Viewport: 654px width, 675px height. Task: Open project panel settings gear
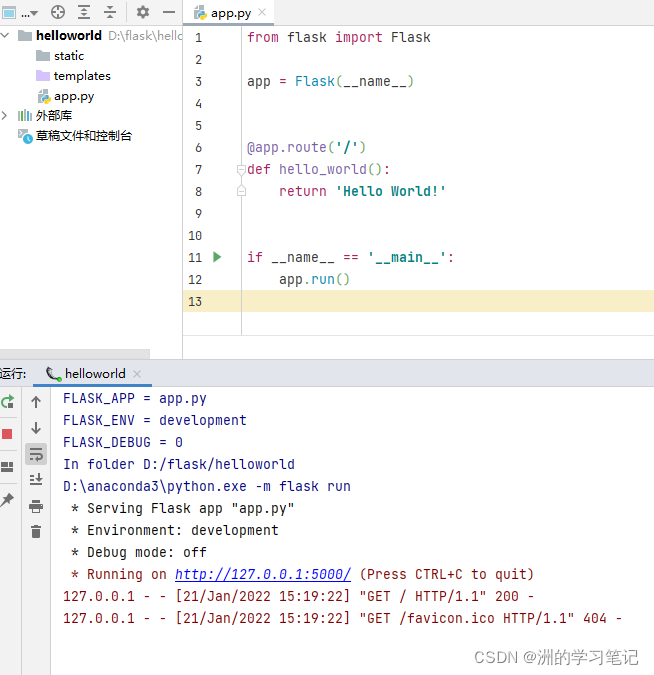tap(143, 12)
